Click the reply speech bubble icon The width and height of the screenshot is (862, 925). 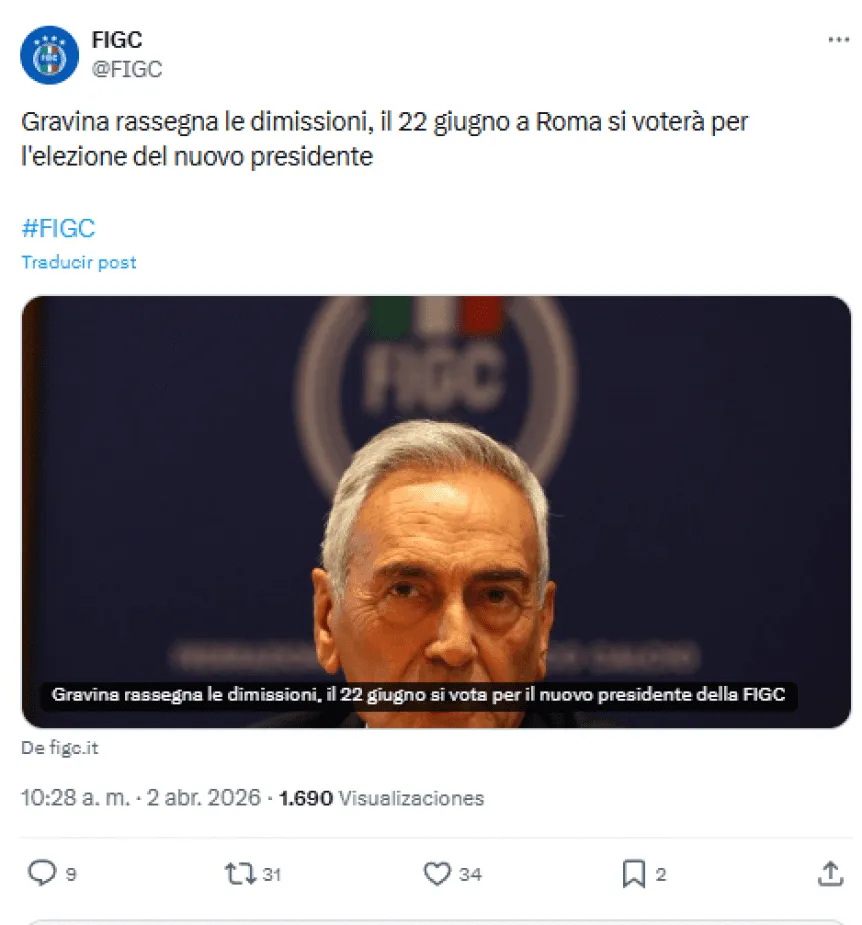point(41,874)
